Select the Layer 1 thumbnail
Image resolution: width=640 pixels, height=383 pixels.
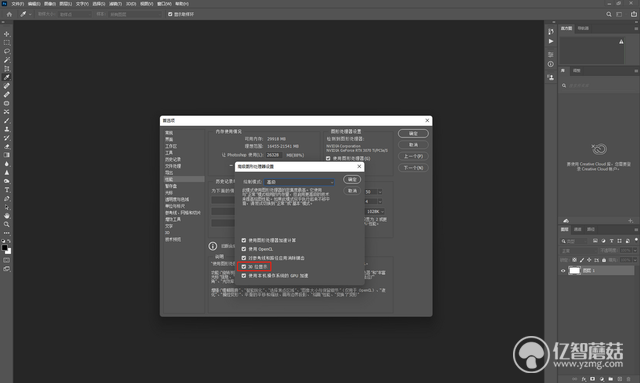(x=575, y=270)
